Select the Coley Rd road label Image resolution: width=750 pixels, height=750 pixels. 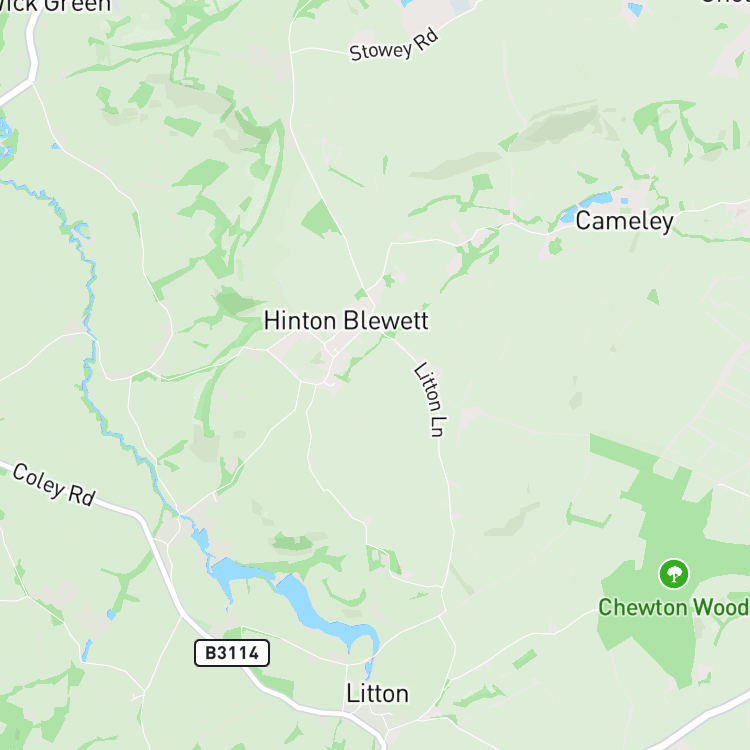click(x=54, y=485)
